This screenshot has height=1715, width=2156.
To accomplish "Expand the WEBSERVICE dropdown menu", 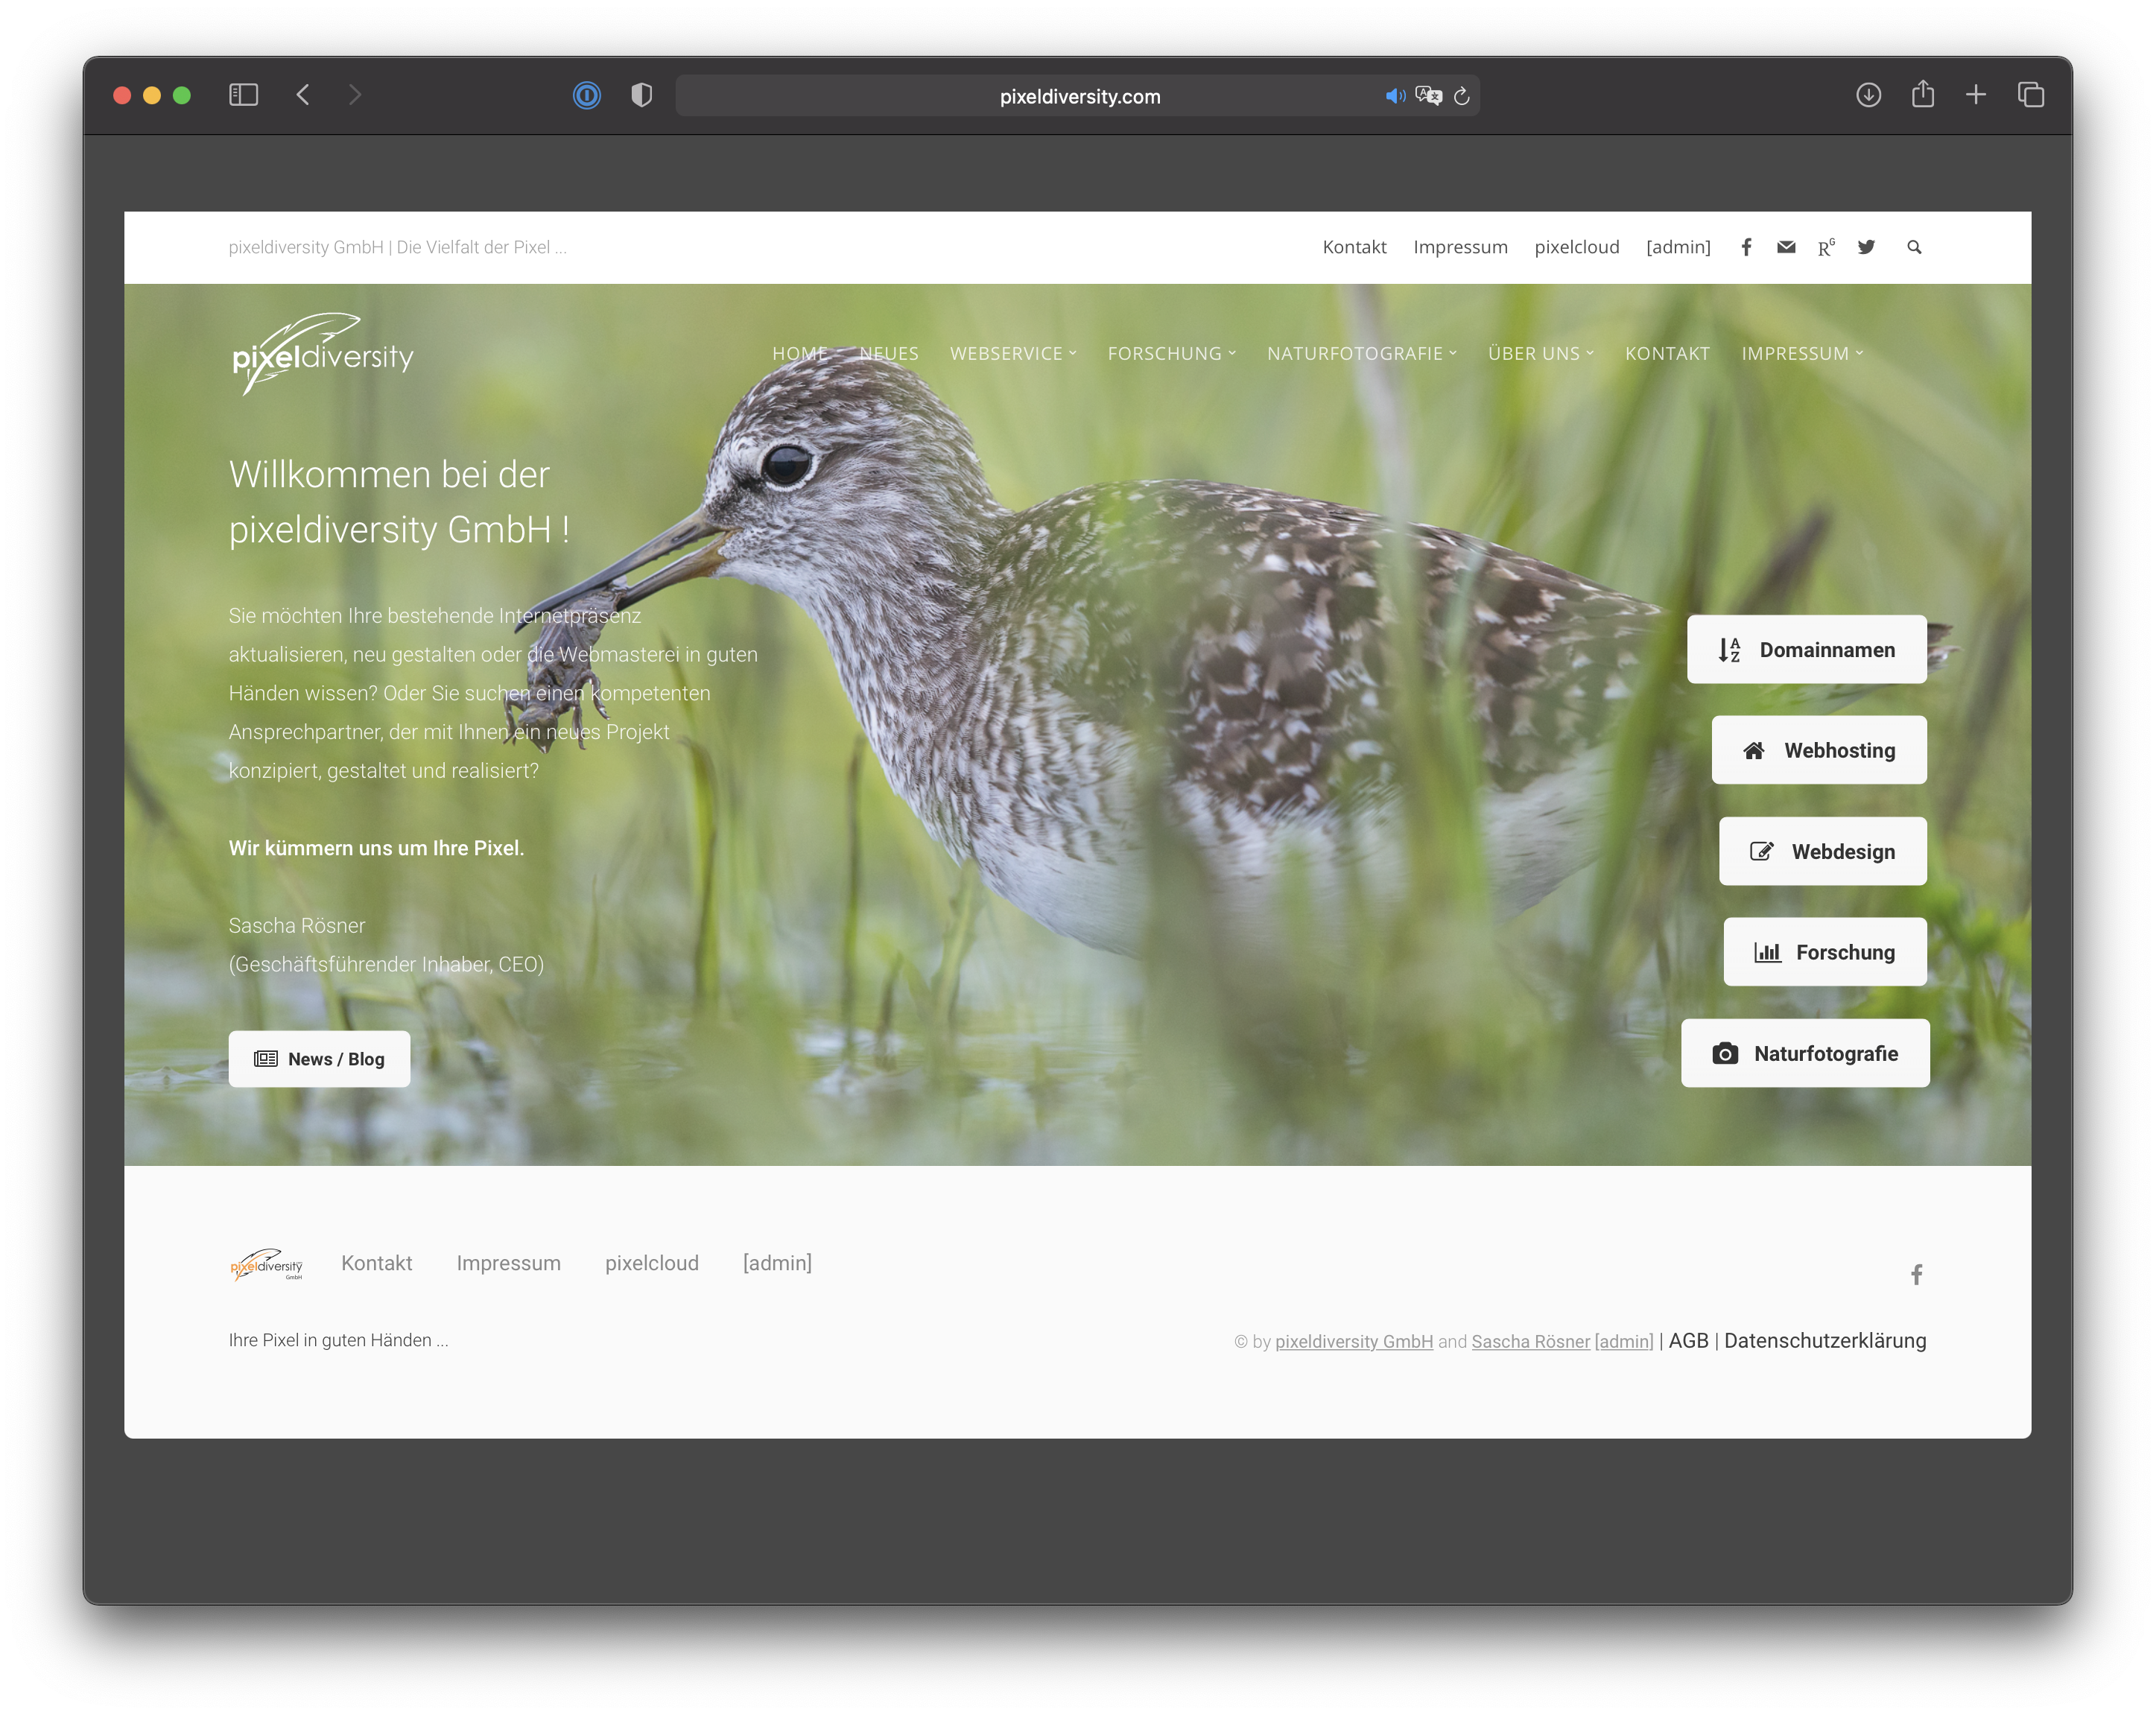I will click(1013, 353).
